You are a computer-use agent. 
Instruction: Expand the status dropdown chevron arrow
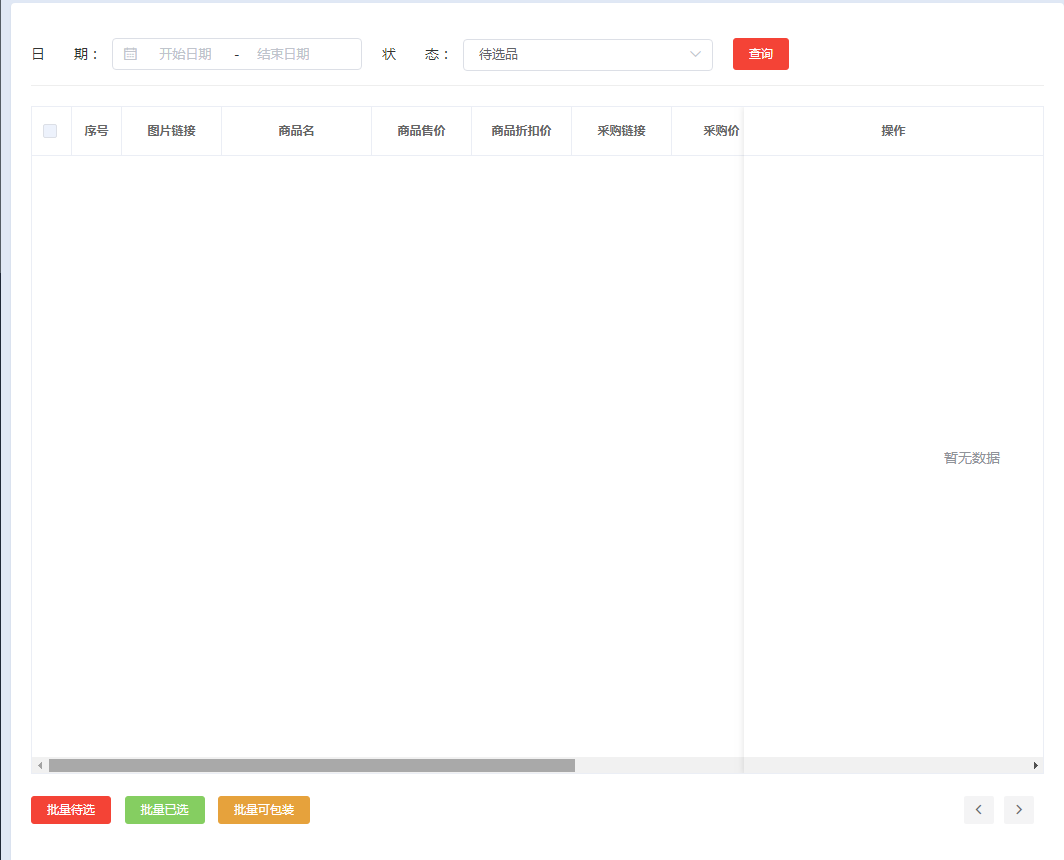click(x=695, y=54)
